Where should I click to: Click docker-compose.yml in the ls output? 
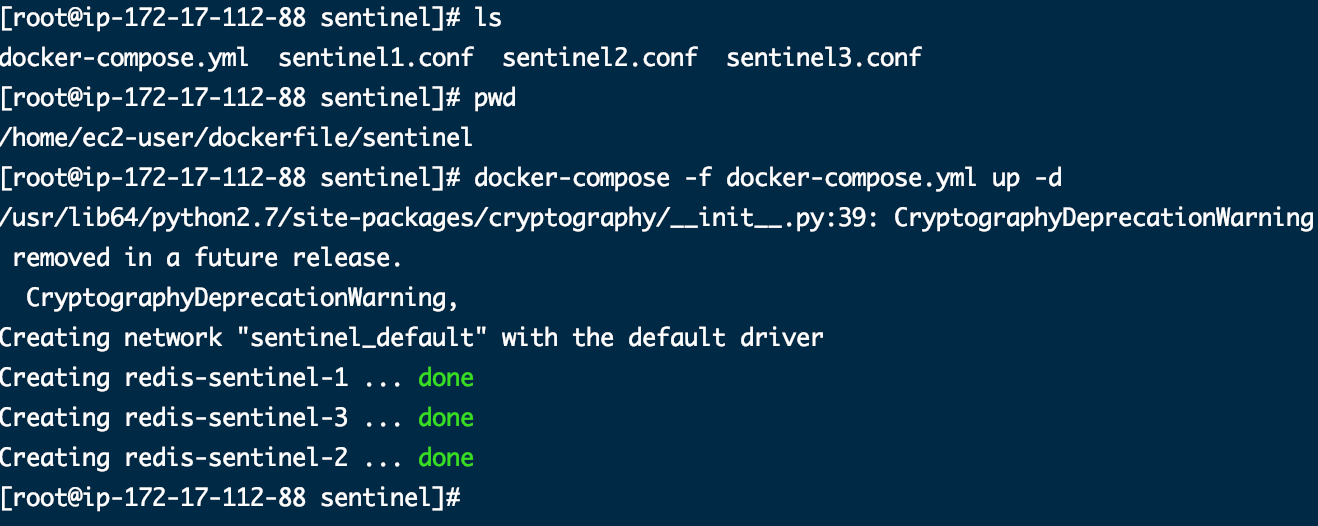(x=125, y=57)
